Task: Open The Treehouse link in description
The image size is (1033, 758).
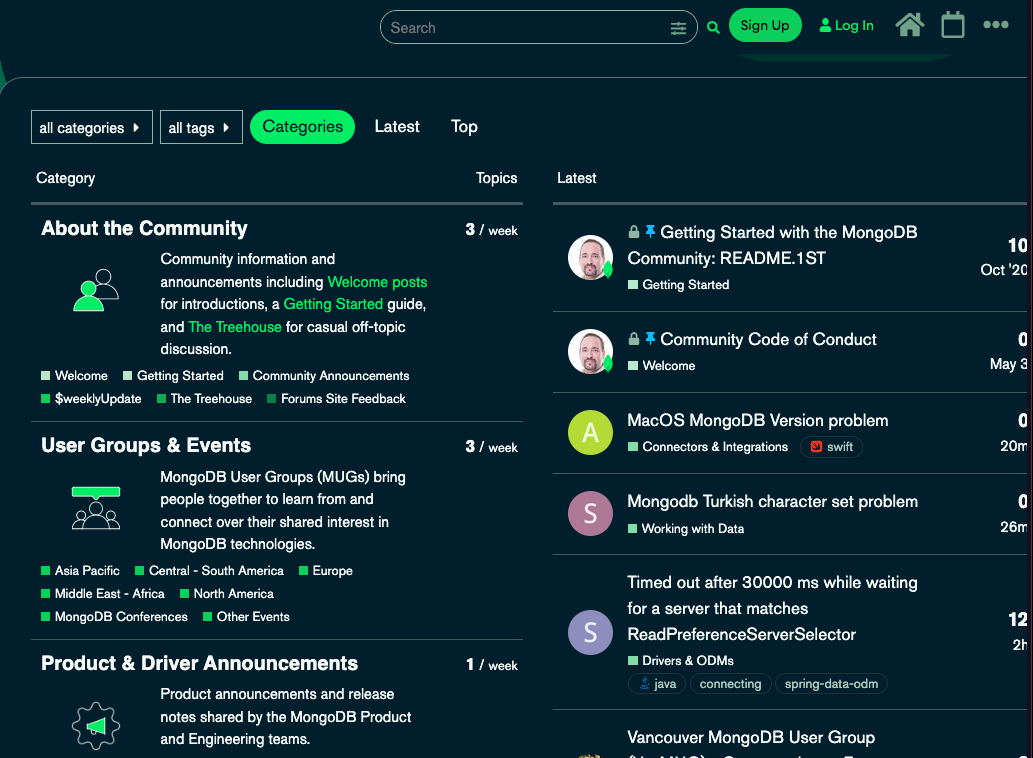Action: tap(235, 327)
